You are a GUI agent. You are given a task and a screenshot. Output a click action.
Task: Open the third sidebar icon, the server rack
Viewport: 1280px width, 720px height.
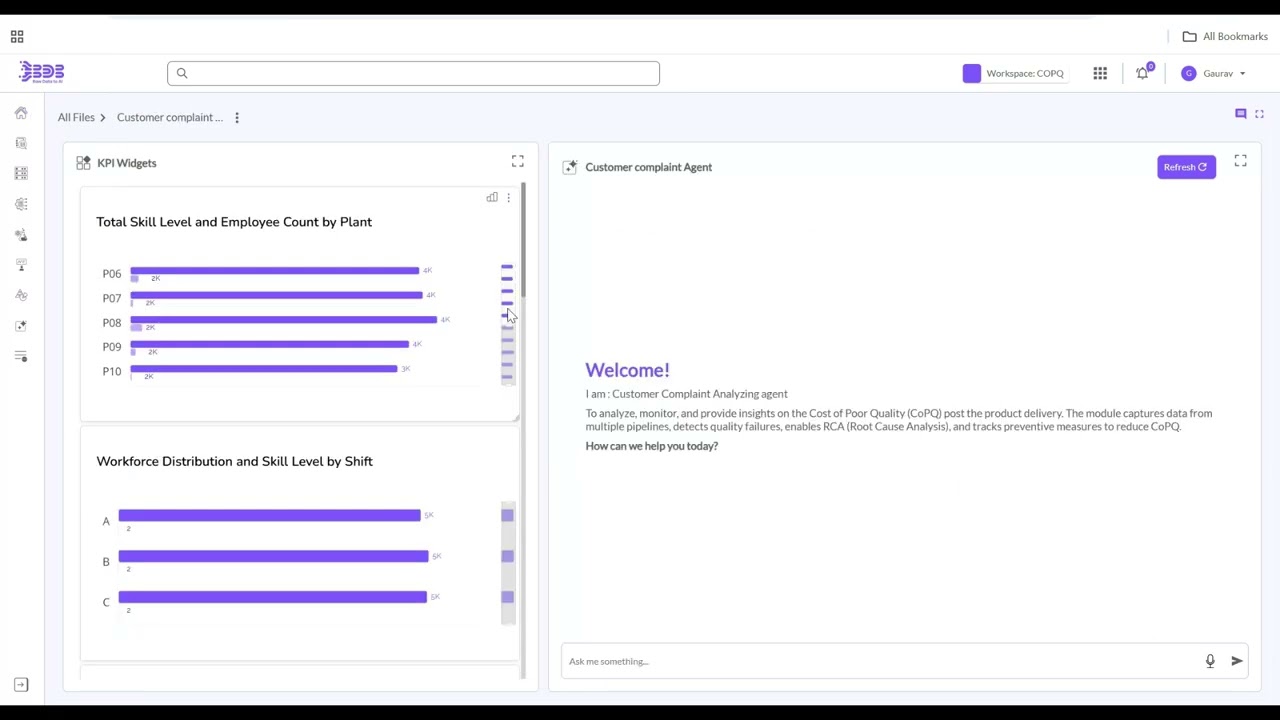coord(21,174)
